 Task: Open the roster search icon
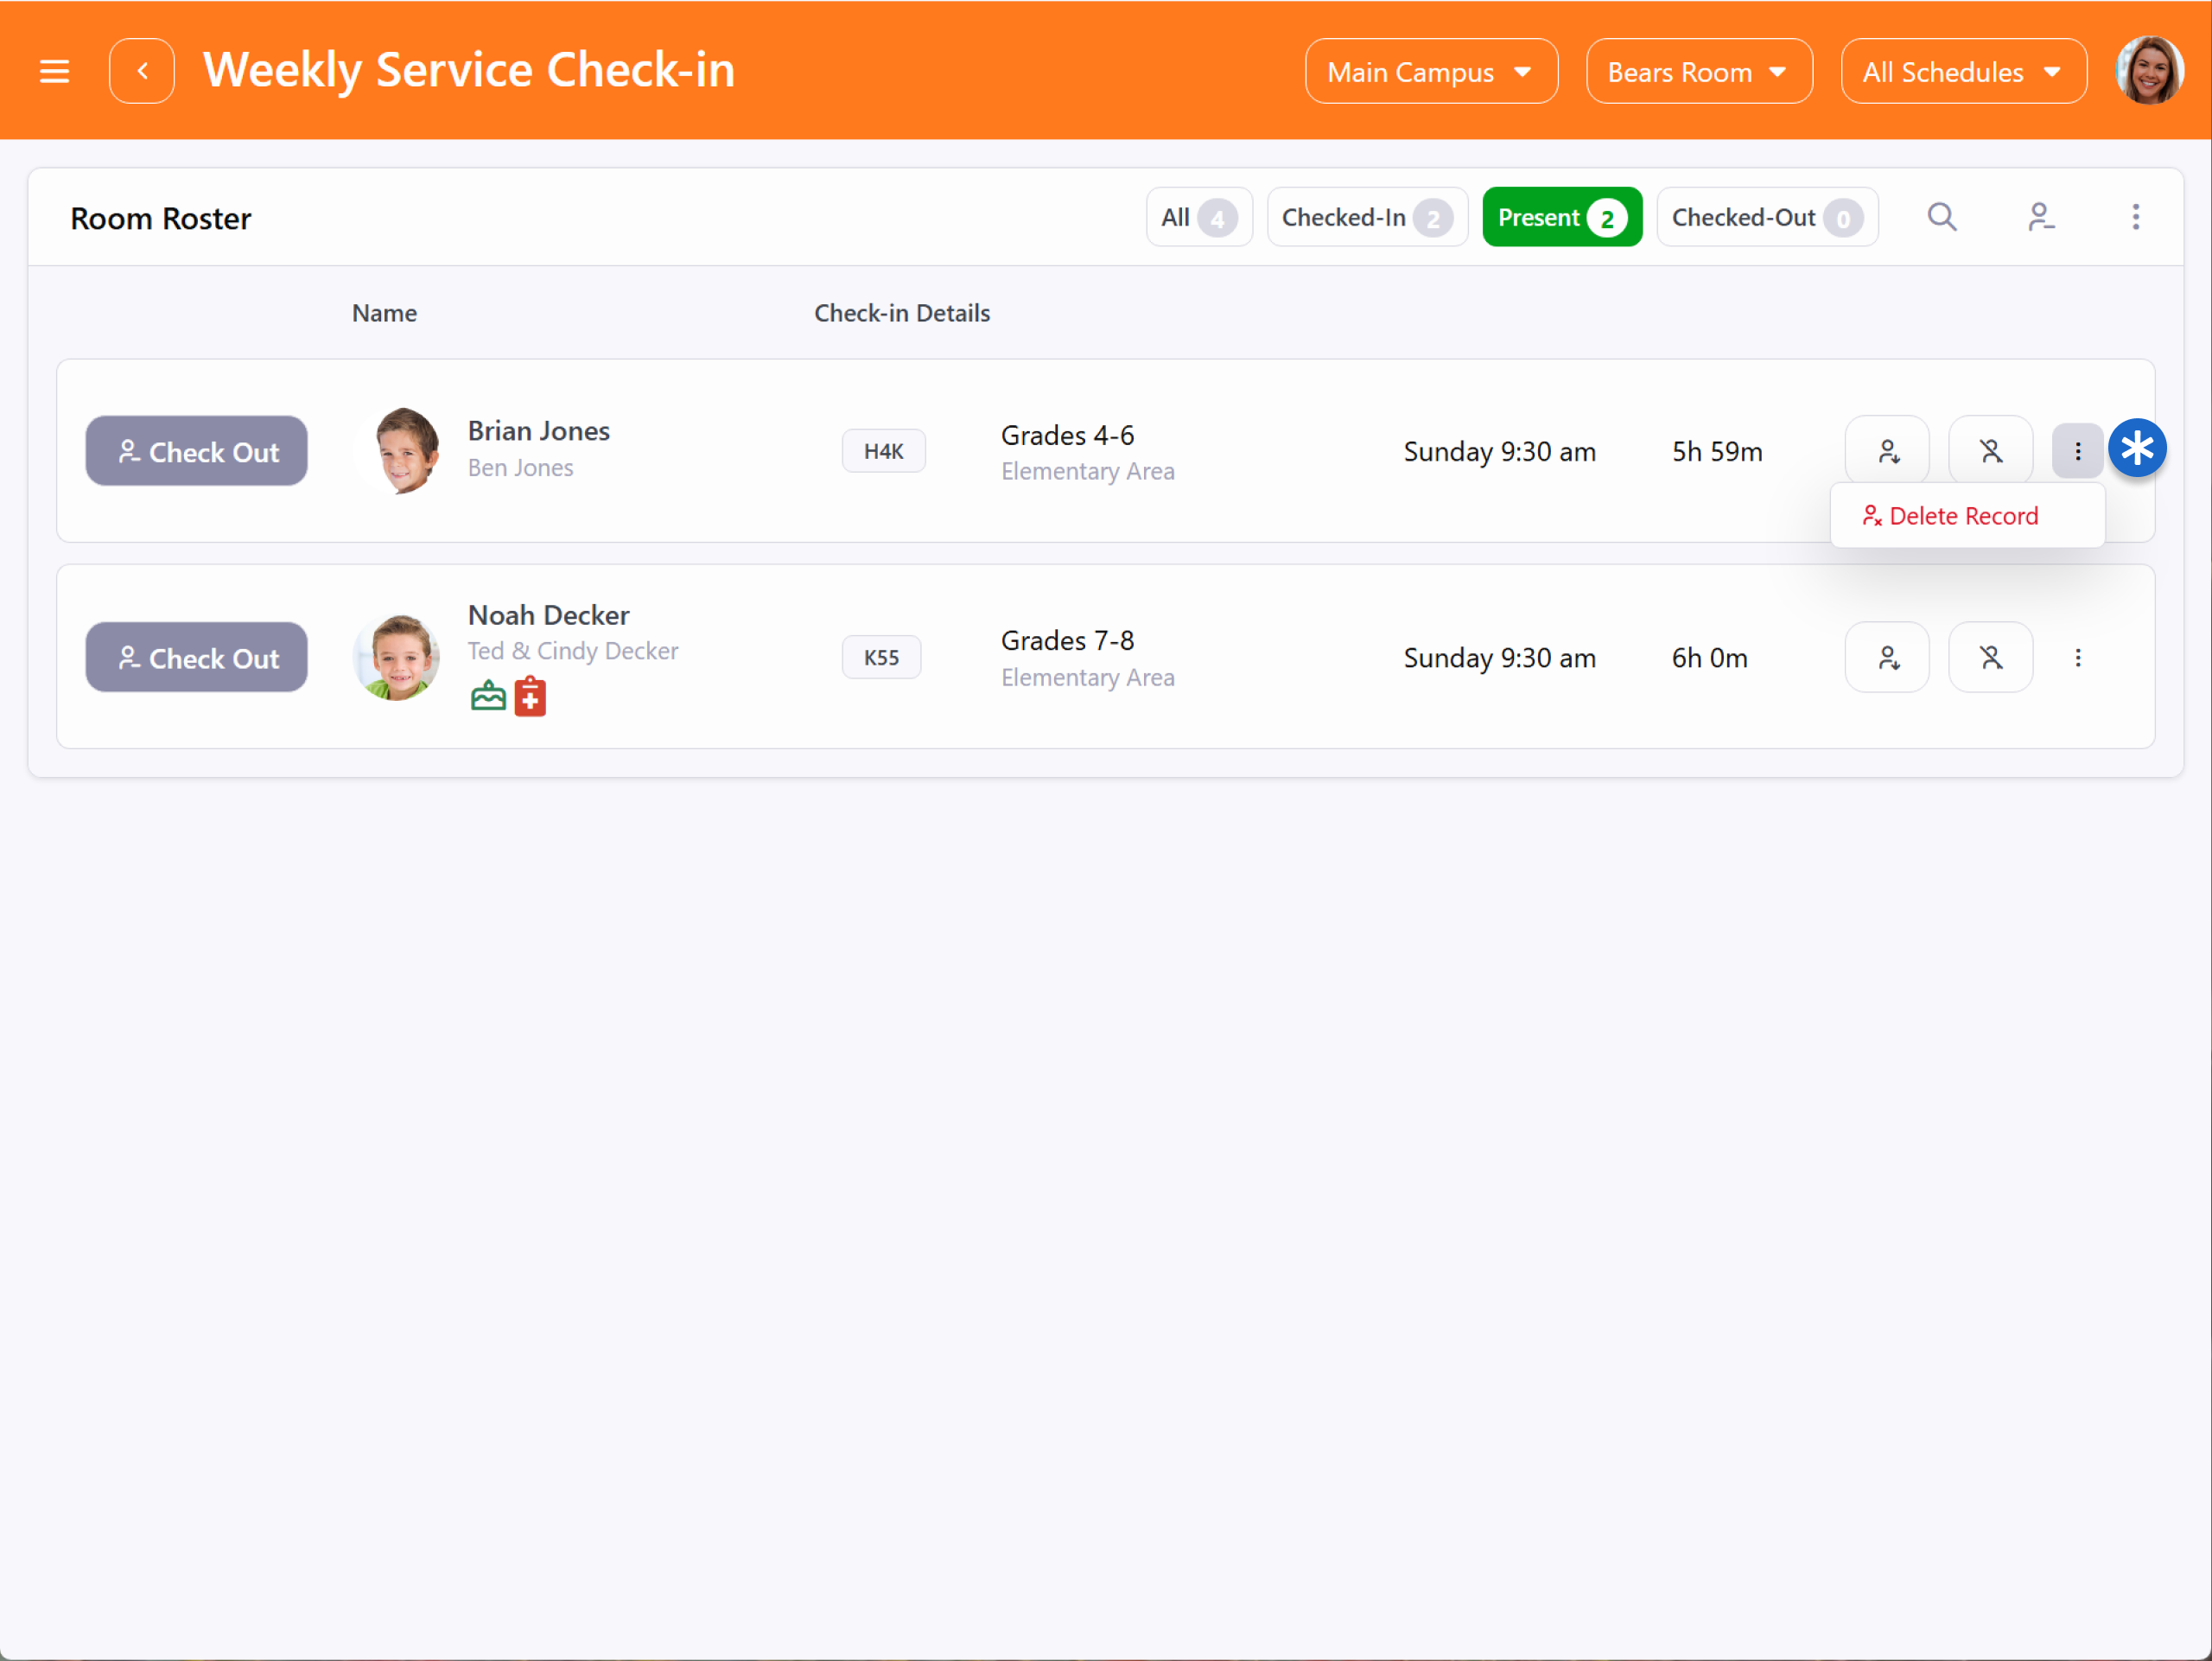pyautogui.click(x=1941, y=217)
